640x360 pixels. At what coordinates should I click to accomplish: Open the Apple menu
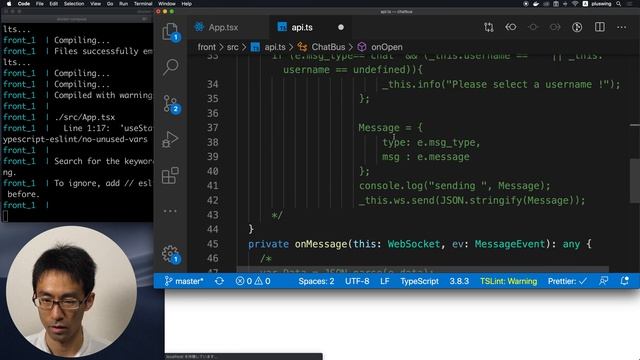[x=9, y=4]
